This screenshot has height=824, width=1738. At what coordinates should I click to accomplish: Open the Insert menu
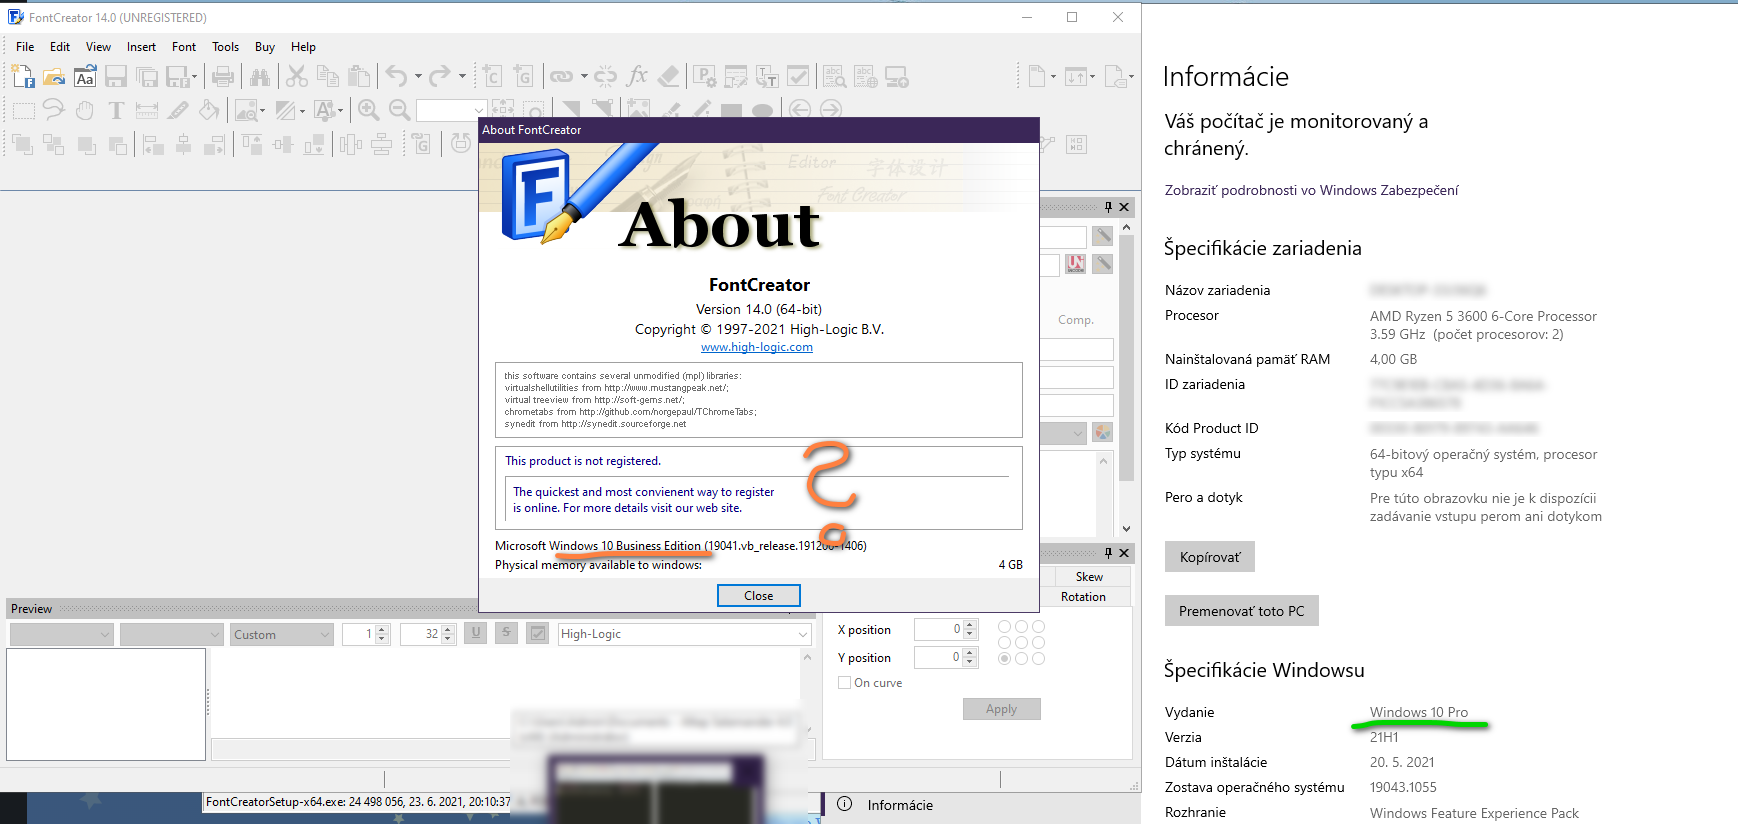coord(141,47)
